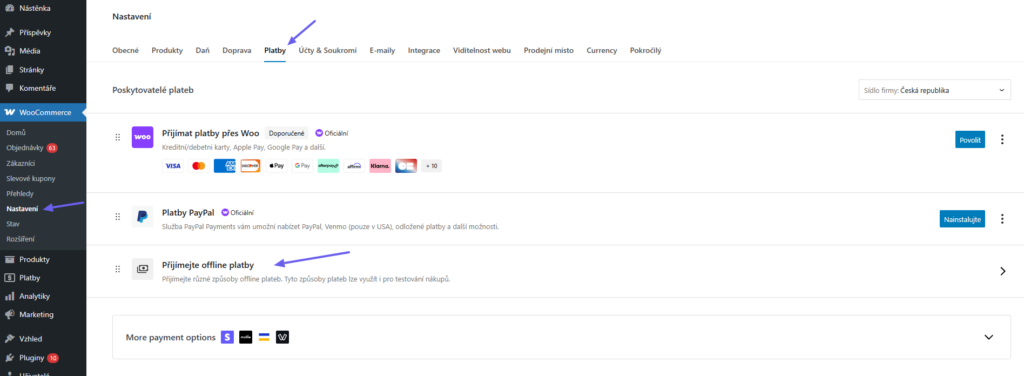Open the Daň settings tab

pos(202,50)
